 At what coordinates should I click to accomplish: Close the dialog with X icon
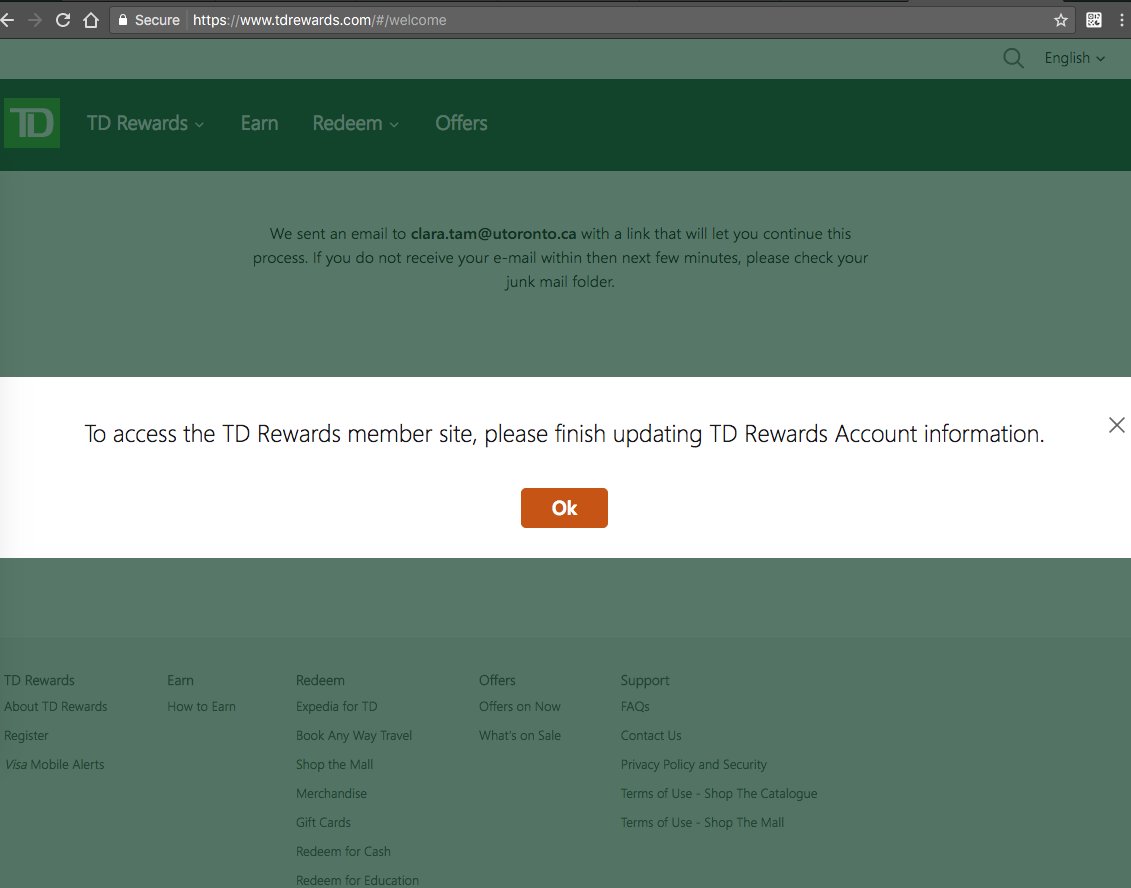[x=1117, y=425]
